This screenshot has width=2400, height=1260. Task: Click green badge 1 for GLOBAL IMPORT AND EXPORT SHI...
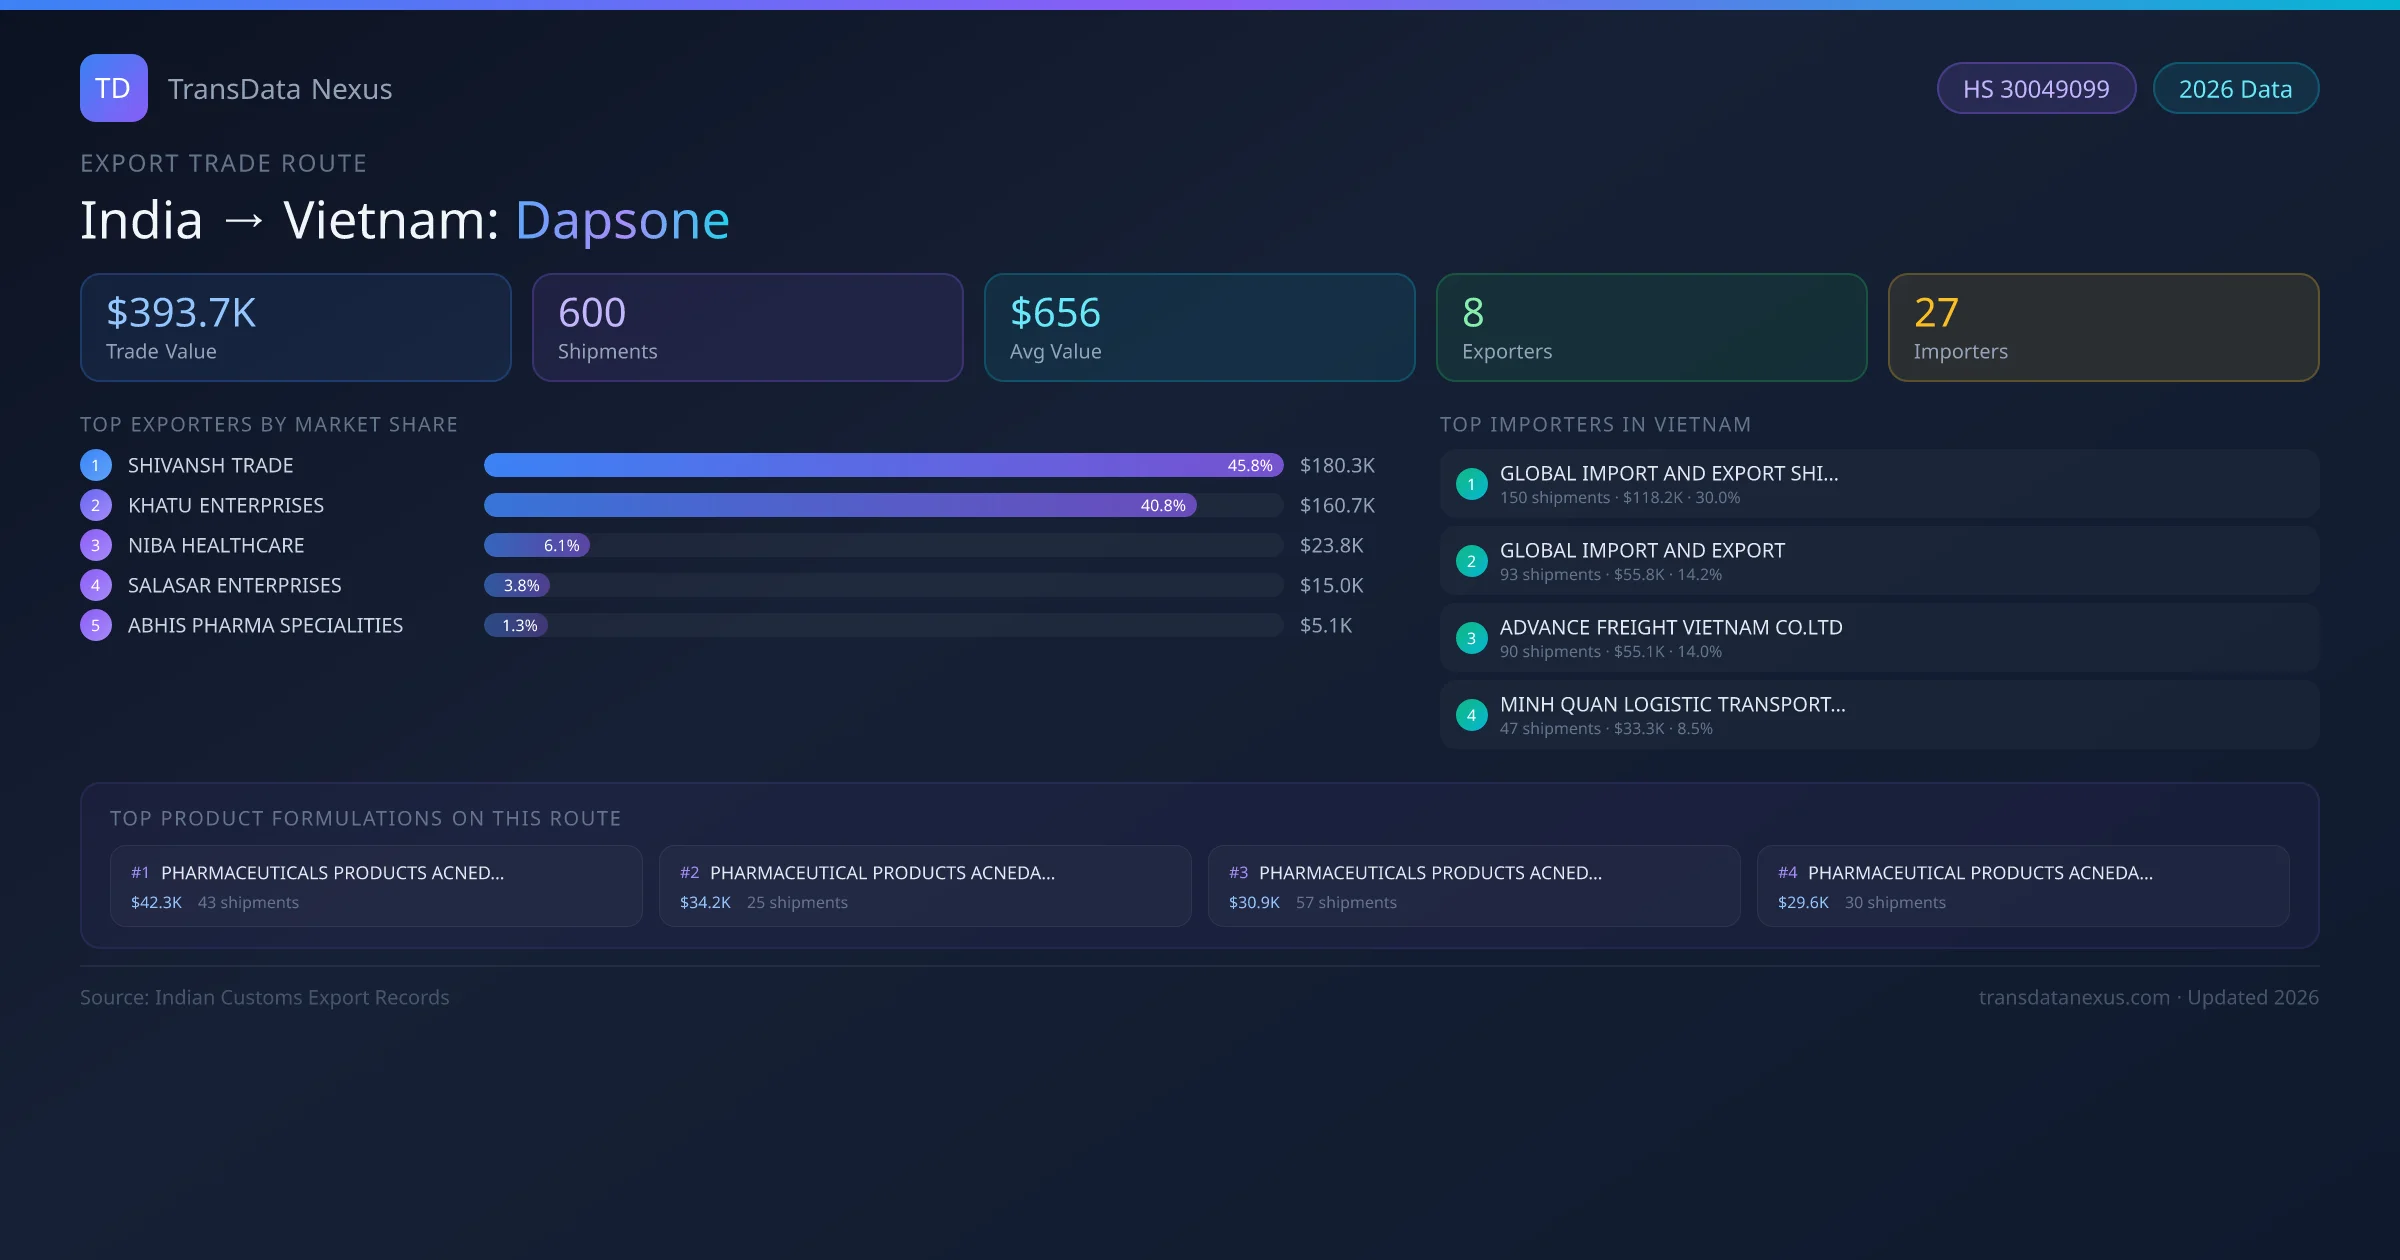[1471, 484]
